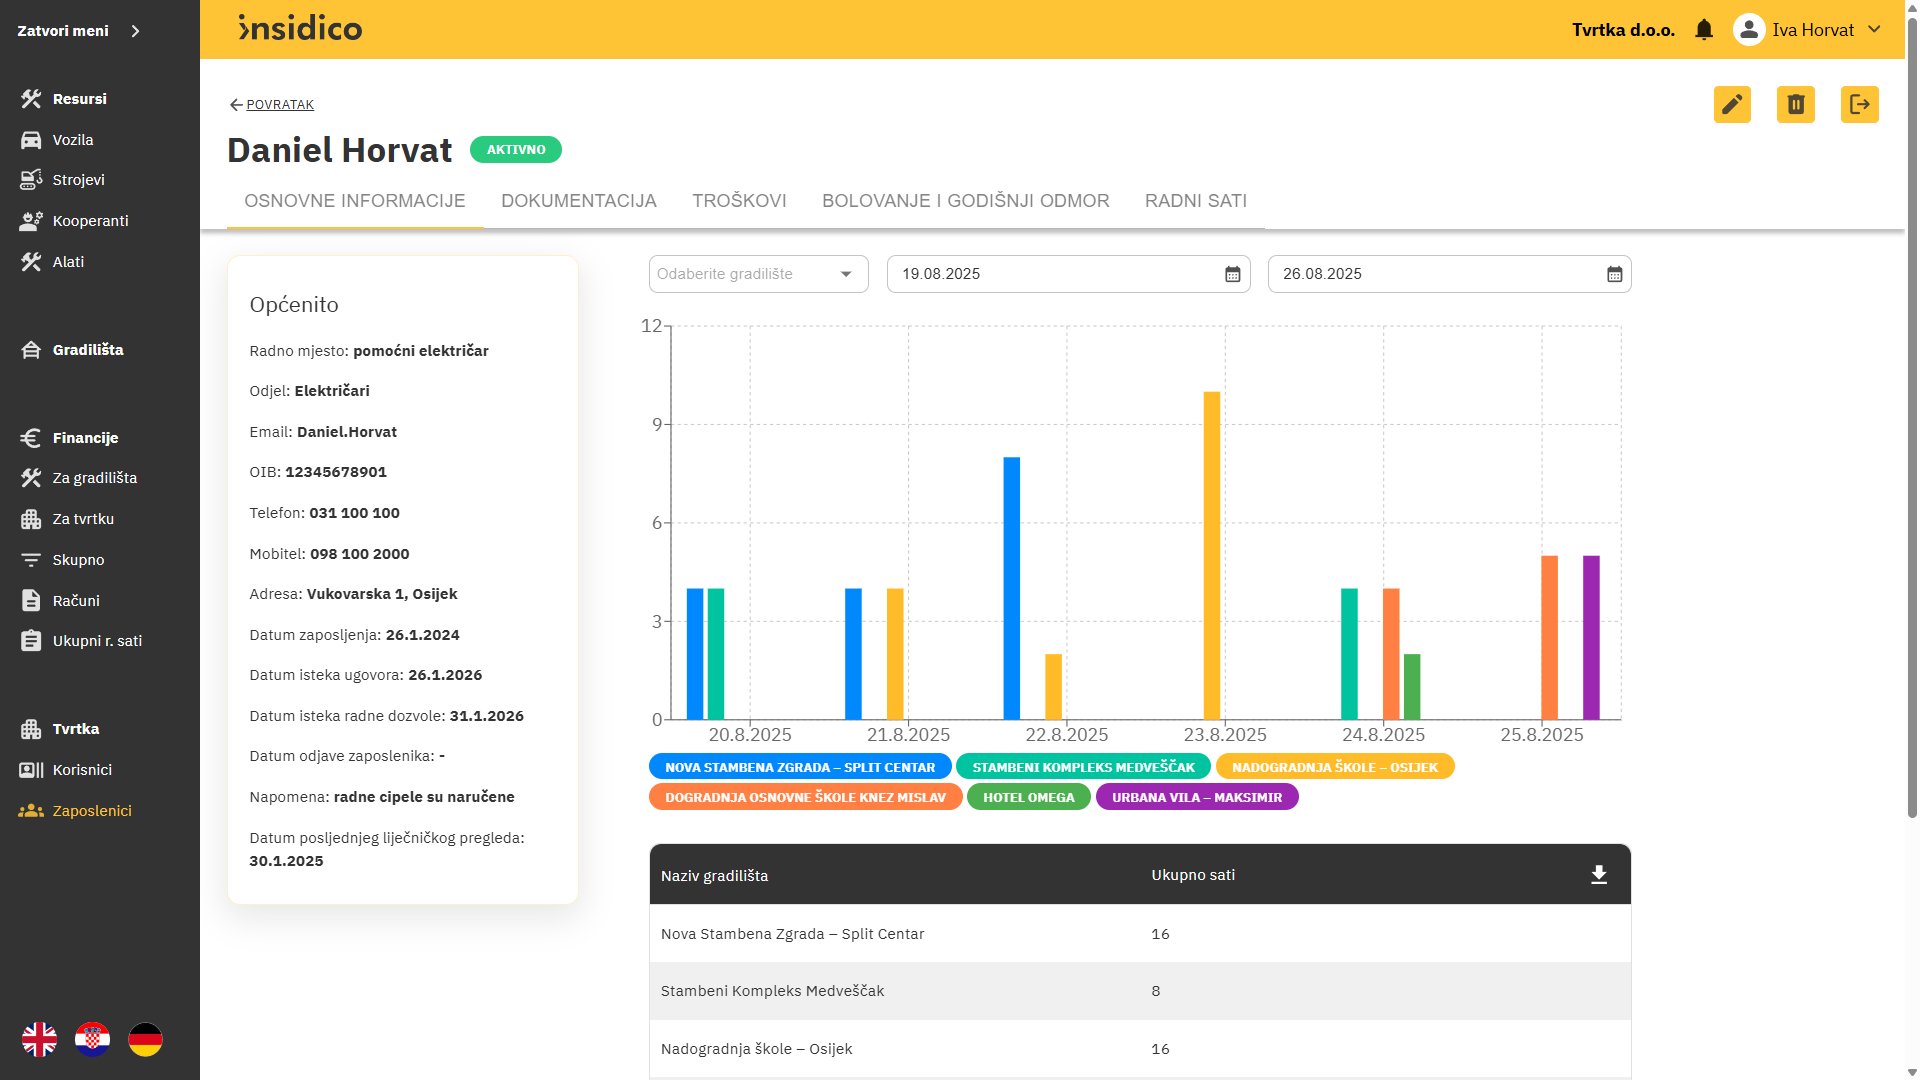The width and height of the screenshot is (1920, 1080).
Task: Open the Iva Horvat user menu chevron
Action: 1874,30
